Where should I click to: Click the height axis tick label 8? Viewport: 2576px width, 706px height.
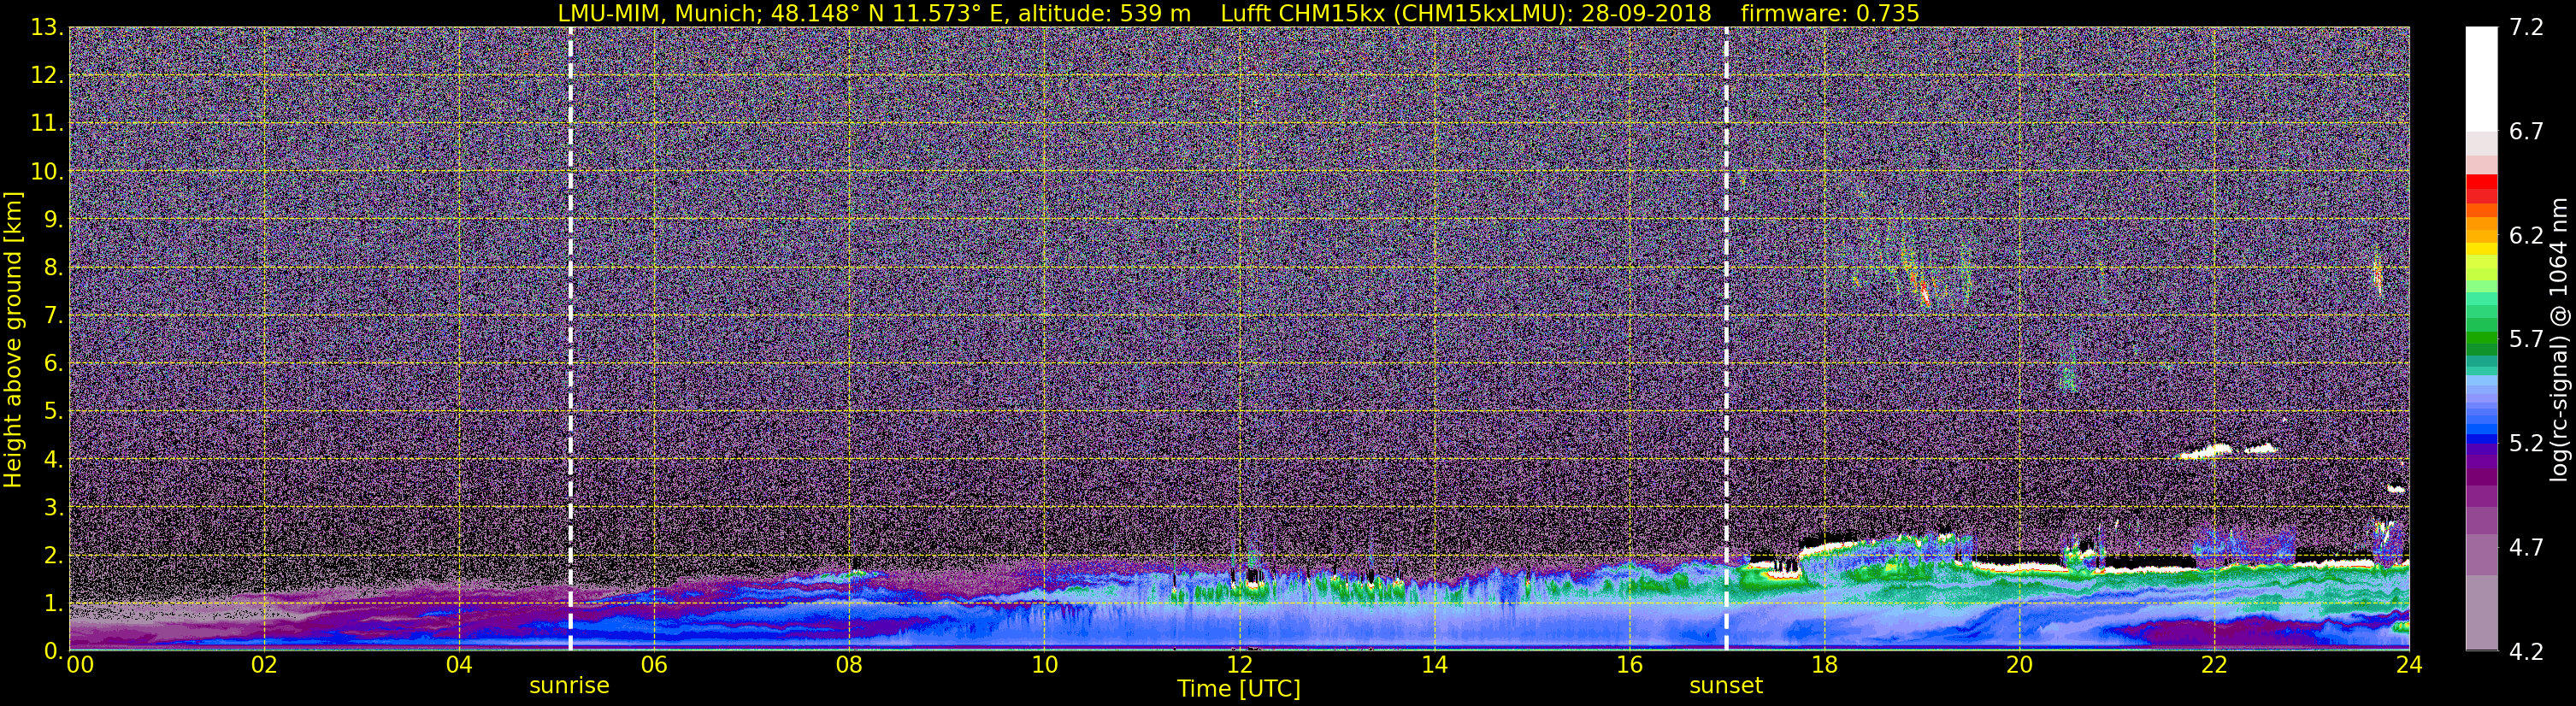click(x=53, y=268)
